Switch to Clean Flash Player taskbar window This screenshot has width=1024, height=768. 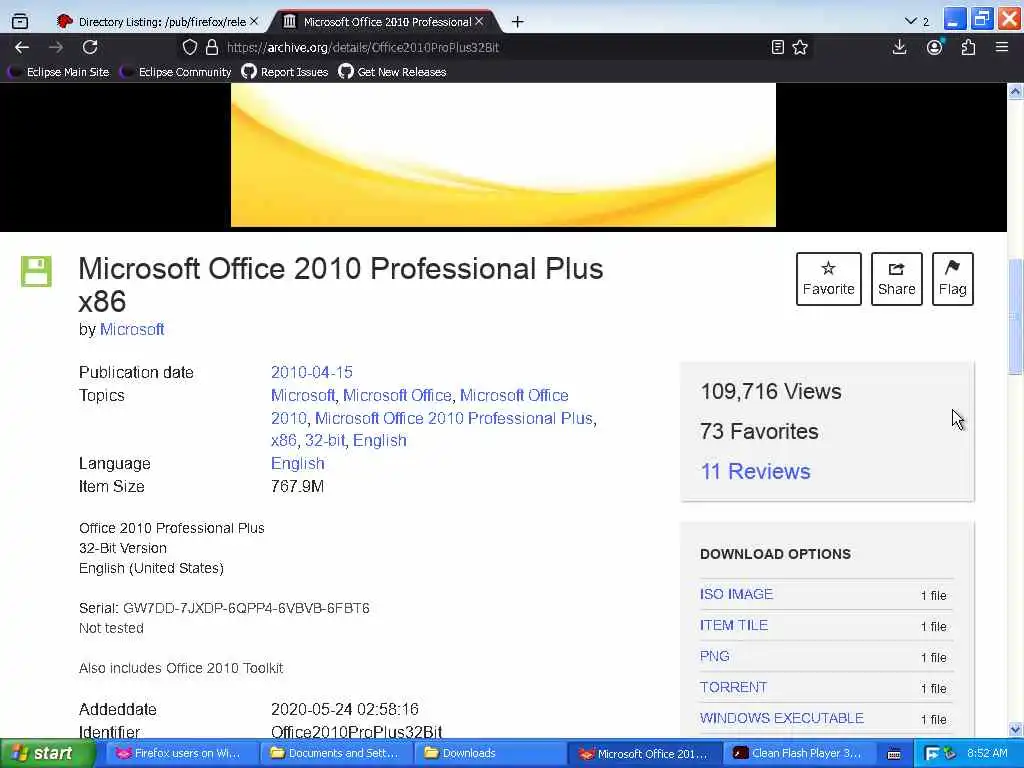[x=799, y=753]
